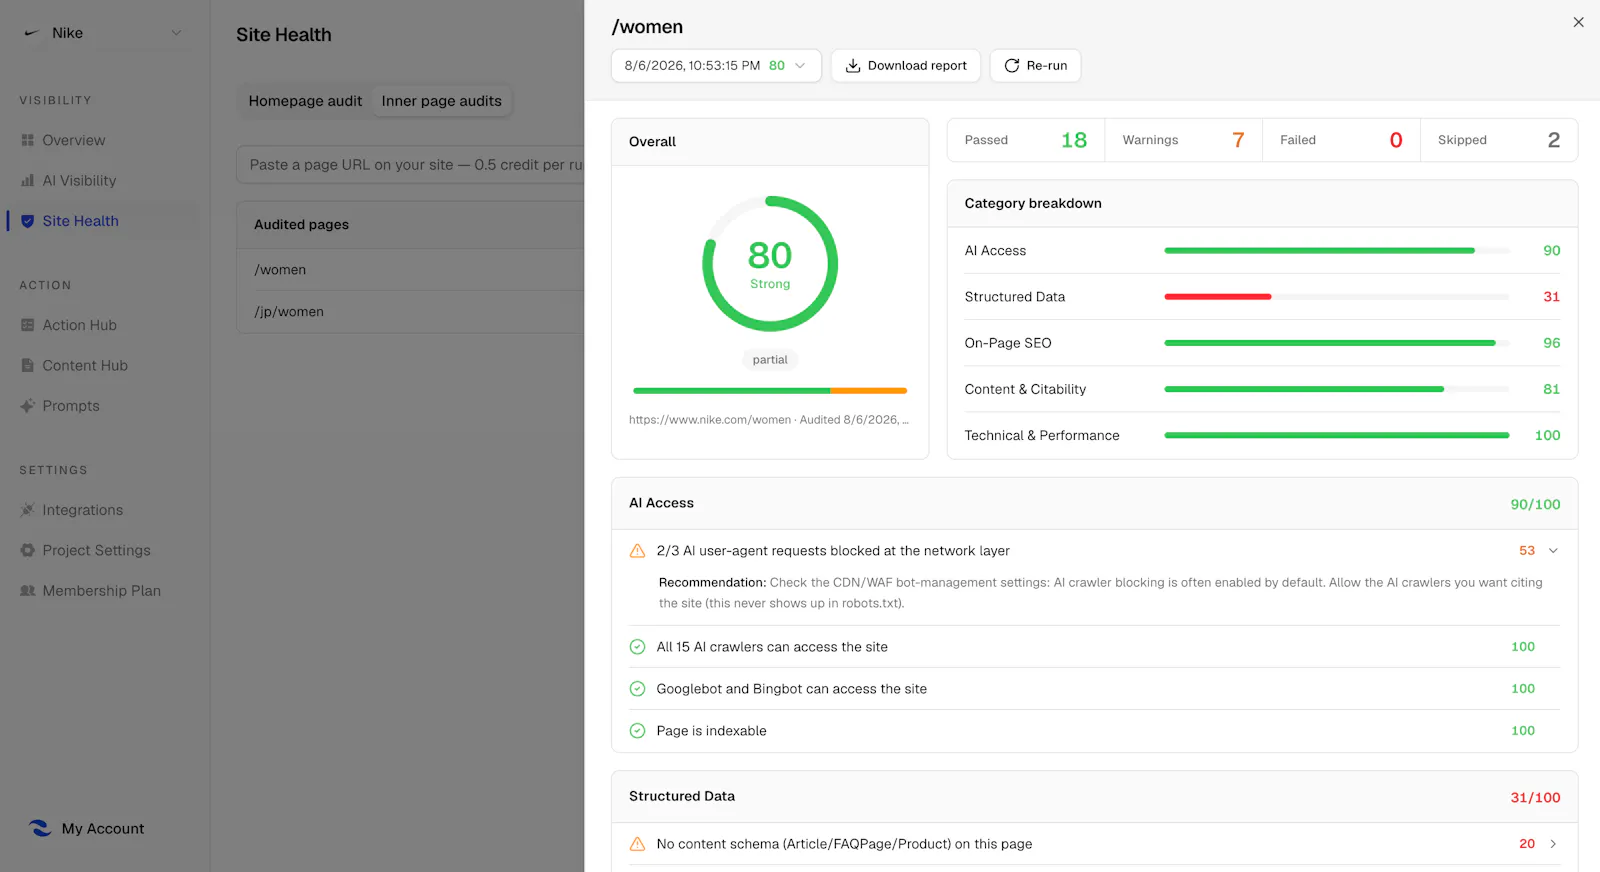
Task: Click the Passed 18 summary tile
Action: (x=1026, y=140)
